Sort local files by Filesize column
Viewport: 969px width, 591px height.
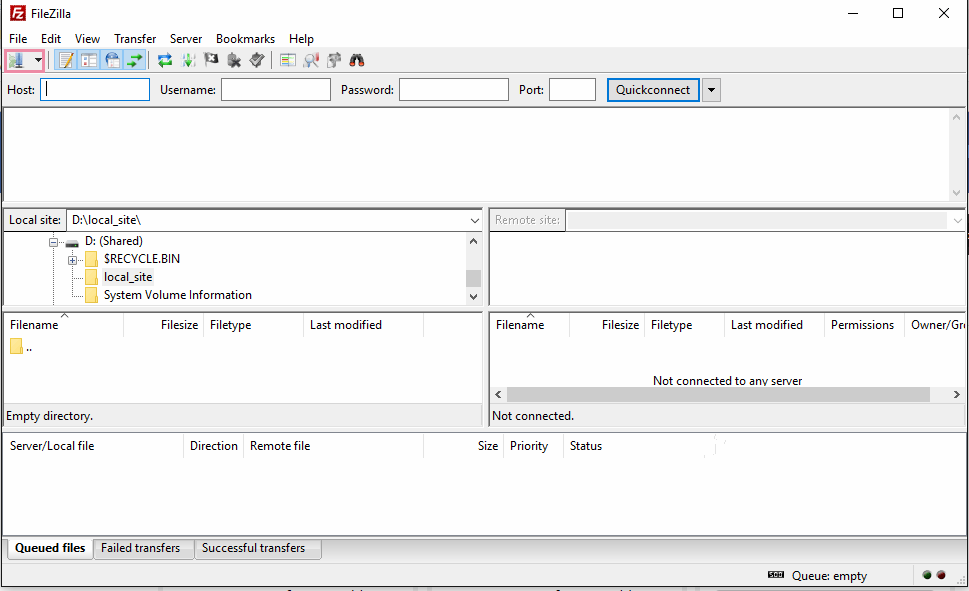pyautogui.click(x=163, y=325)
